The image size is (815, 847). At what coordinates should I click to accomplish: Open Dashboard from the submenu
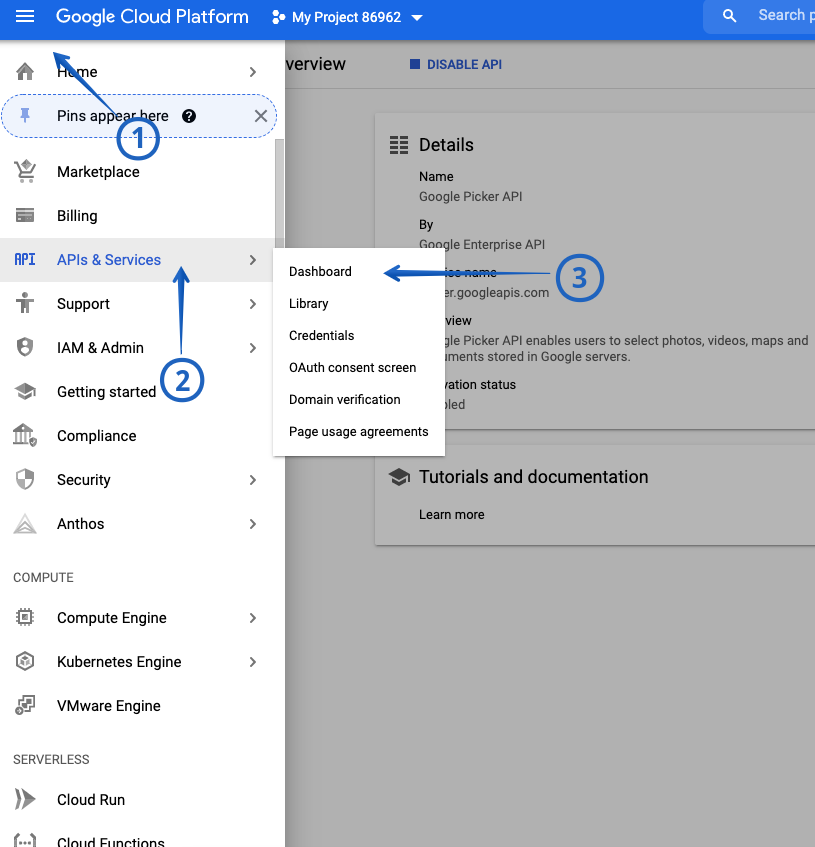click(x=320, y=271)
